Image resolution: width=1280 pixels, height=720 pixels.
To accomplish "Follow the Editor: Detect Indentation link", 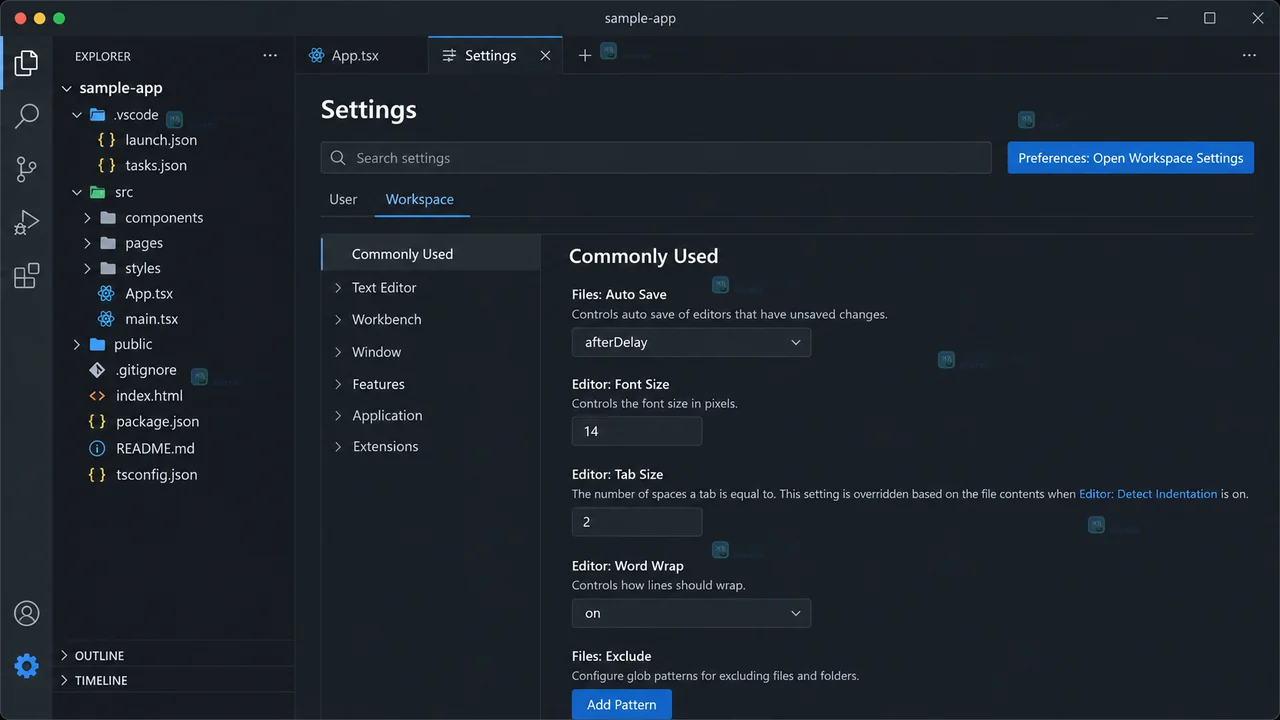I will coord(1148,494).
